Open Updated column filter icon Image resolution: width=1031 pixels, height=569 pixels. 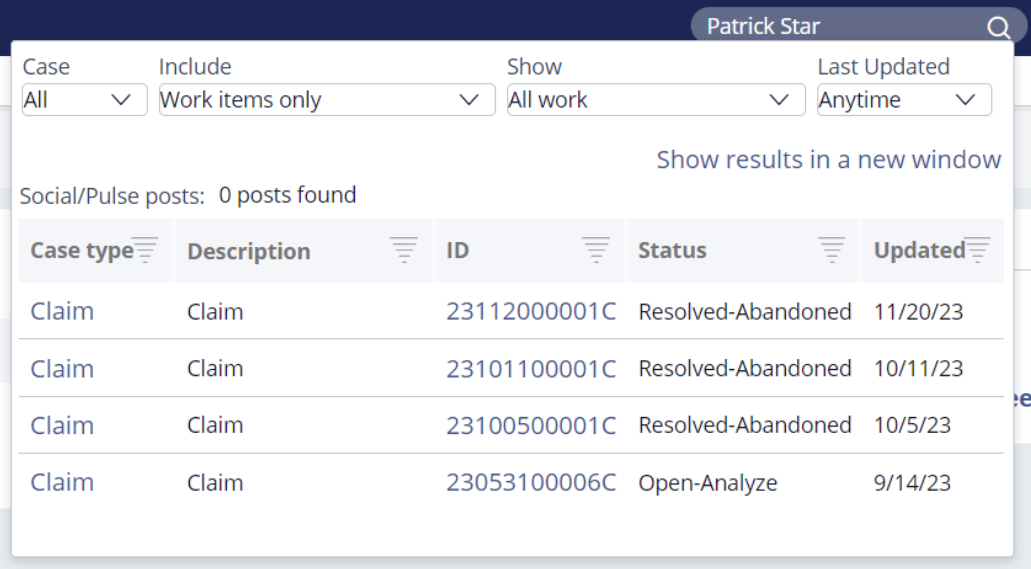point(977,250)
